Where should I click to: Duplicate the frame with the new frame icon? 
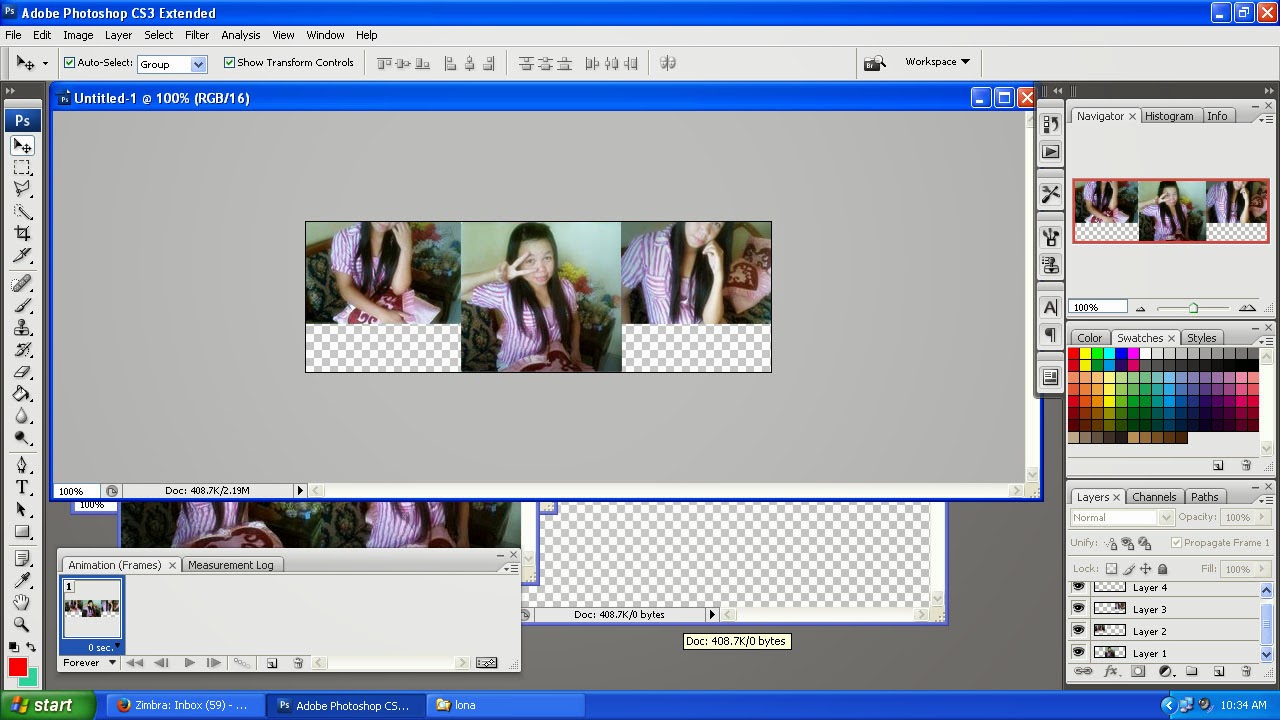tap(271, 661)
